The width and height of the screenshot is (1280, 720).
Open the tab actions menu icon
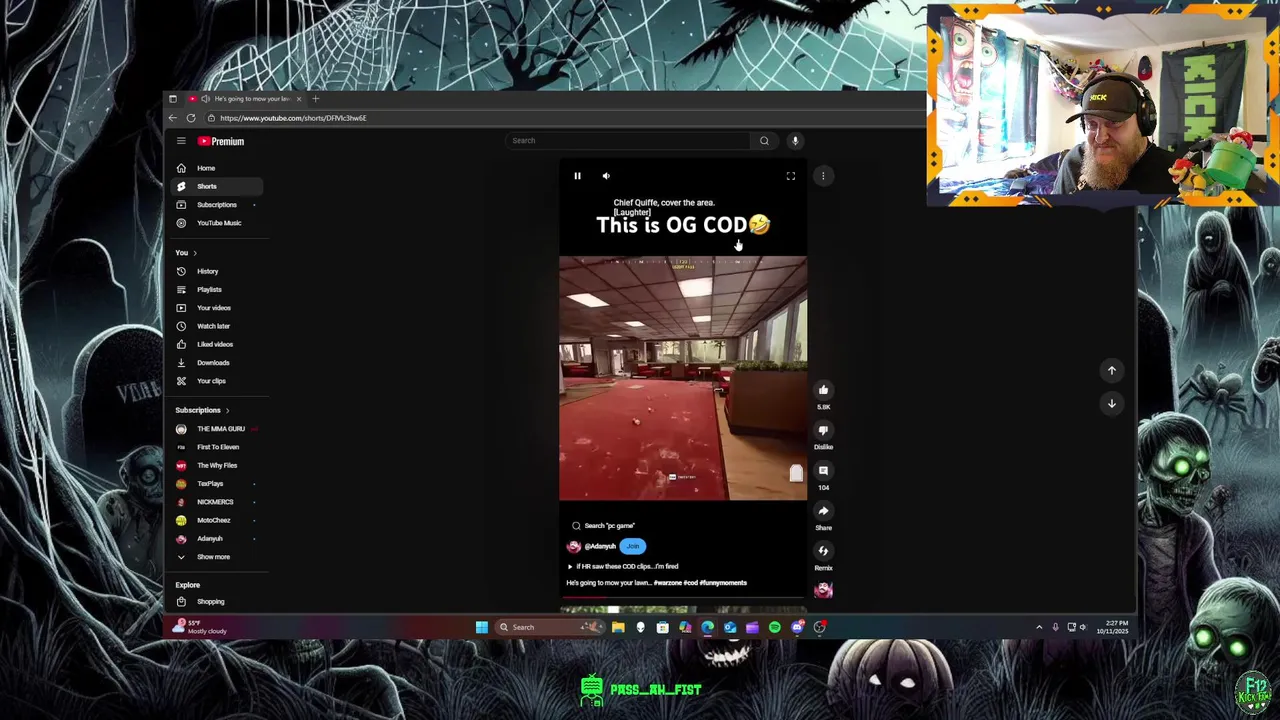click(172, 99)
